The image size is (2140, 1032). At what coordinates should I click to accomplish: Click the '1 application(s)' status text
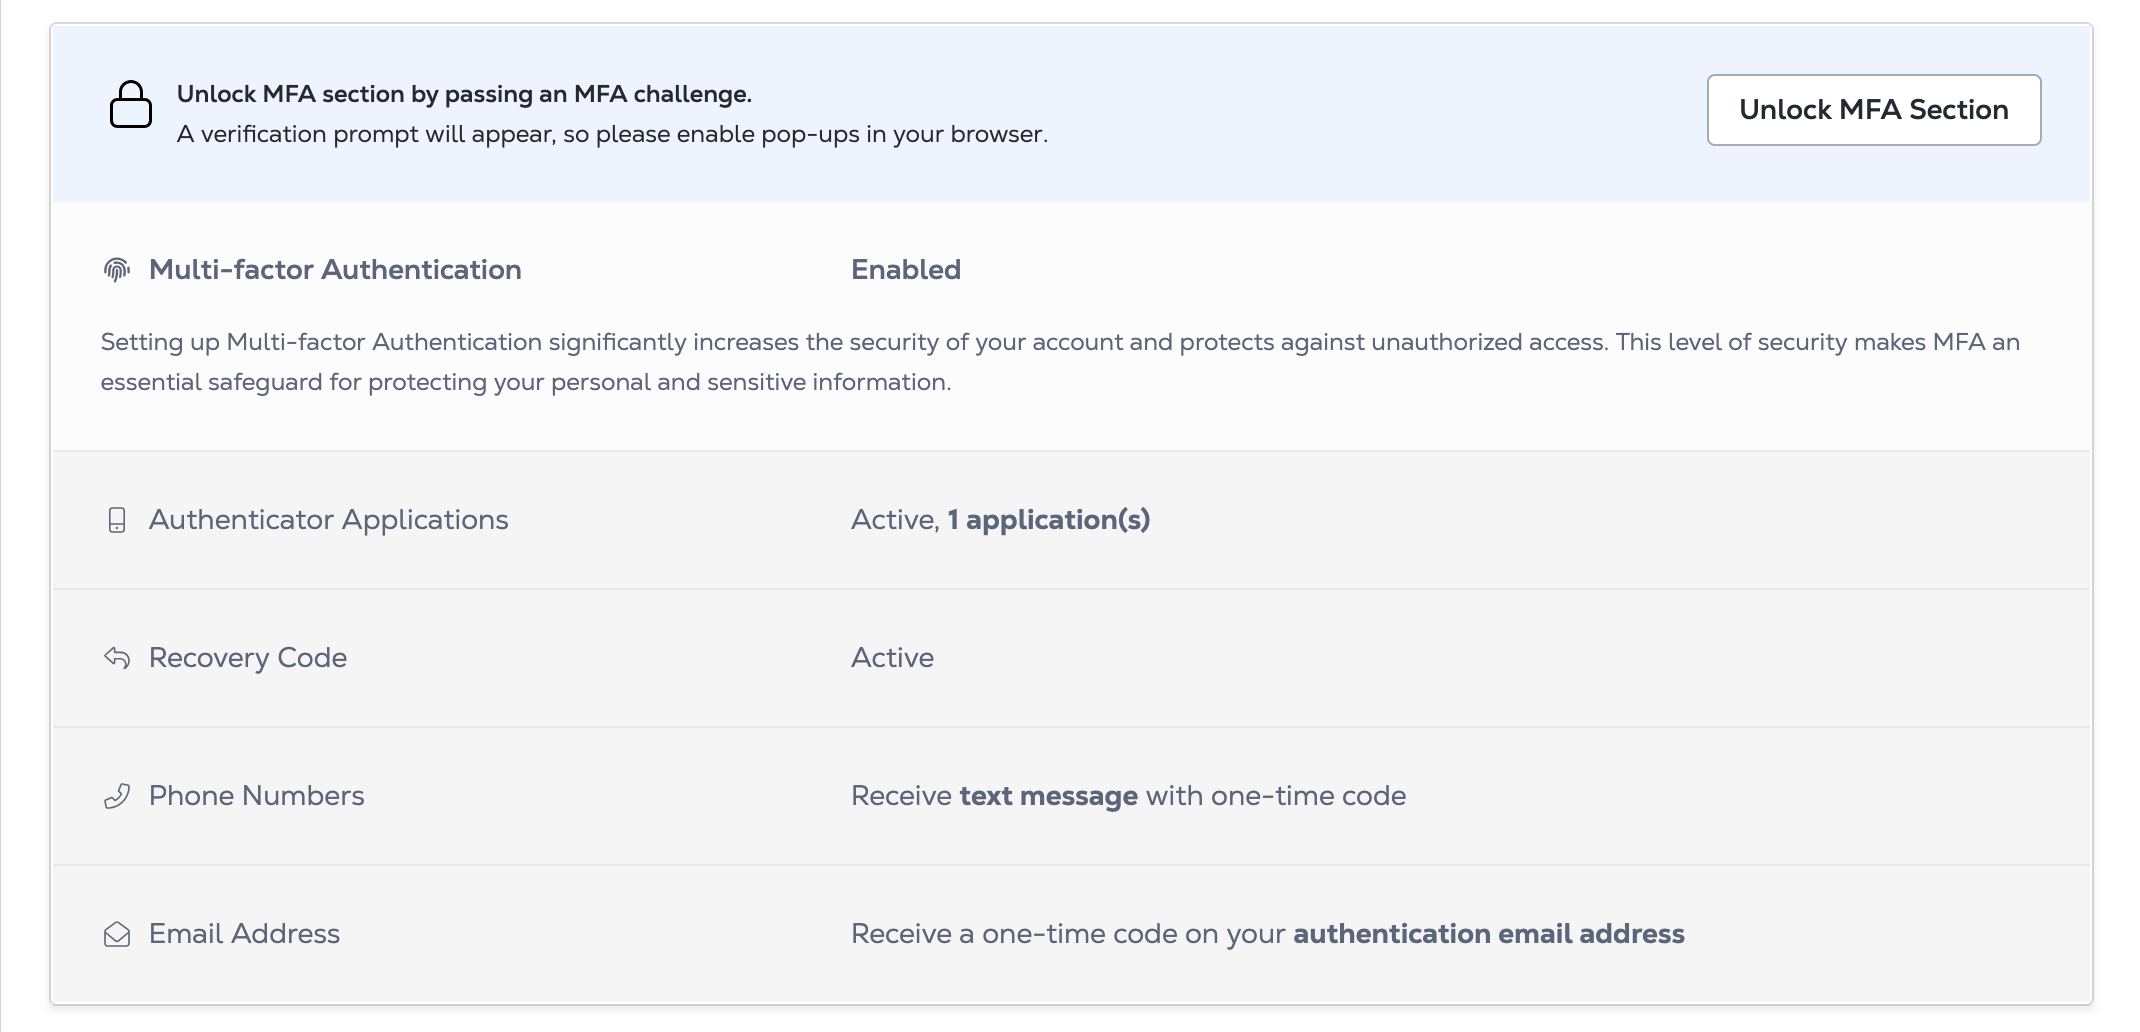click(x=1049, y=520)
